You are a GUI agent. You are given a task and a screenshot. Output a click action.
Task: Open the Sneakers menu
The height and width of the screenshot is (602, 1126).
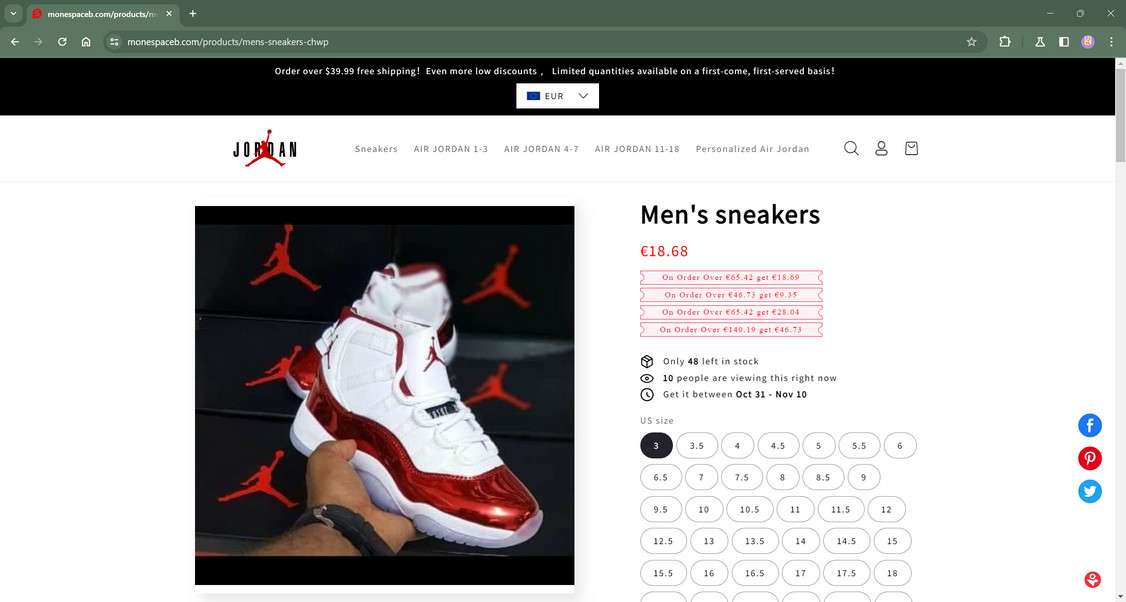(376, 149)
